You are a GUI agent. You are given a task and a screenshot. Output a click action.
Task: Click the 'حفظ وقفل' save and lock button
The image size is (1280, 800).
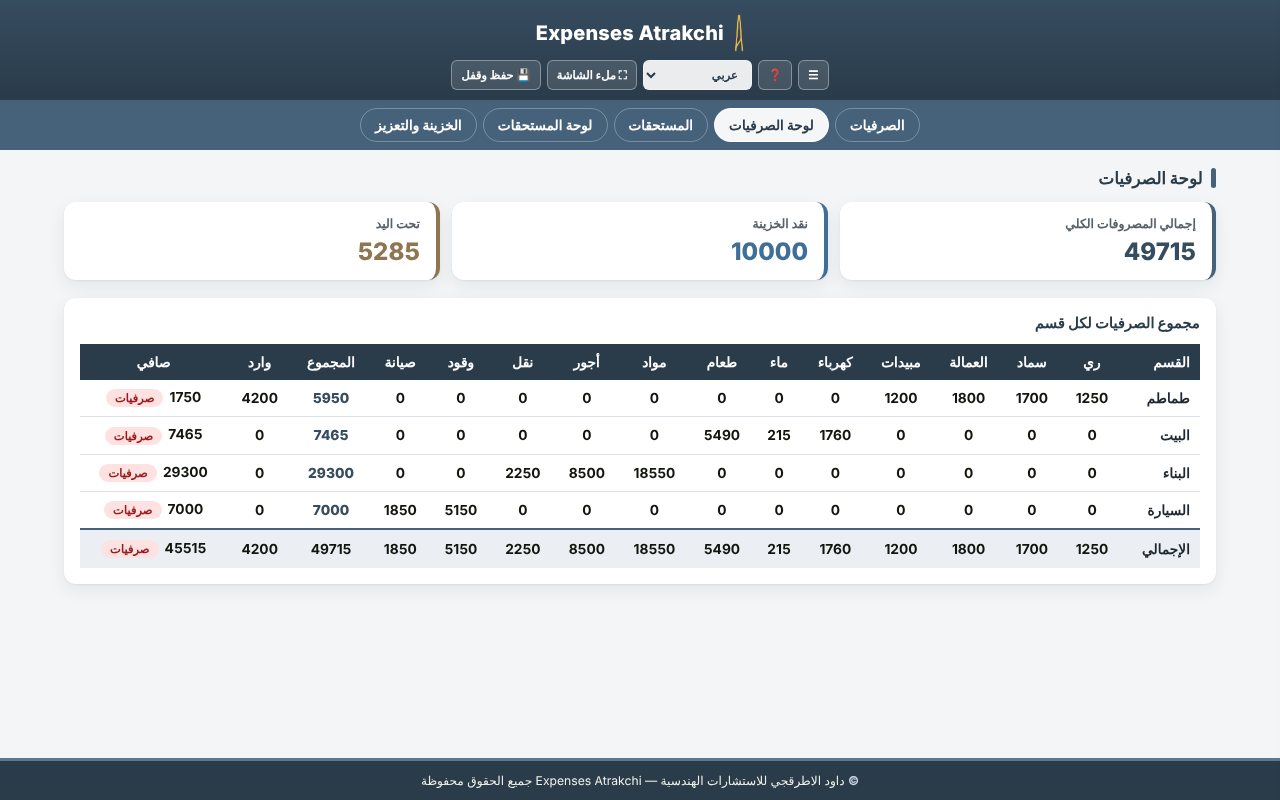(496, 75)
